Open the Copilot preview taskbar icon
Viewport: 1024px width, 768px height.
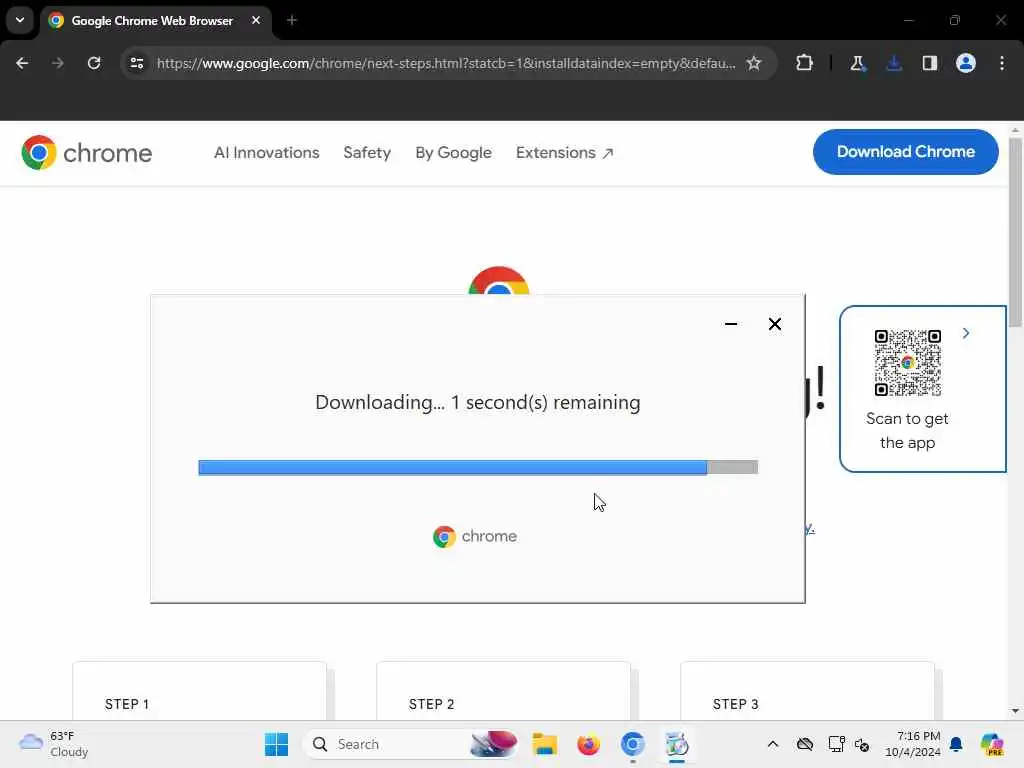pos(991,744)
